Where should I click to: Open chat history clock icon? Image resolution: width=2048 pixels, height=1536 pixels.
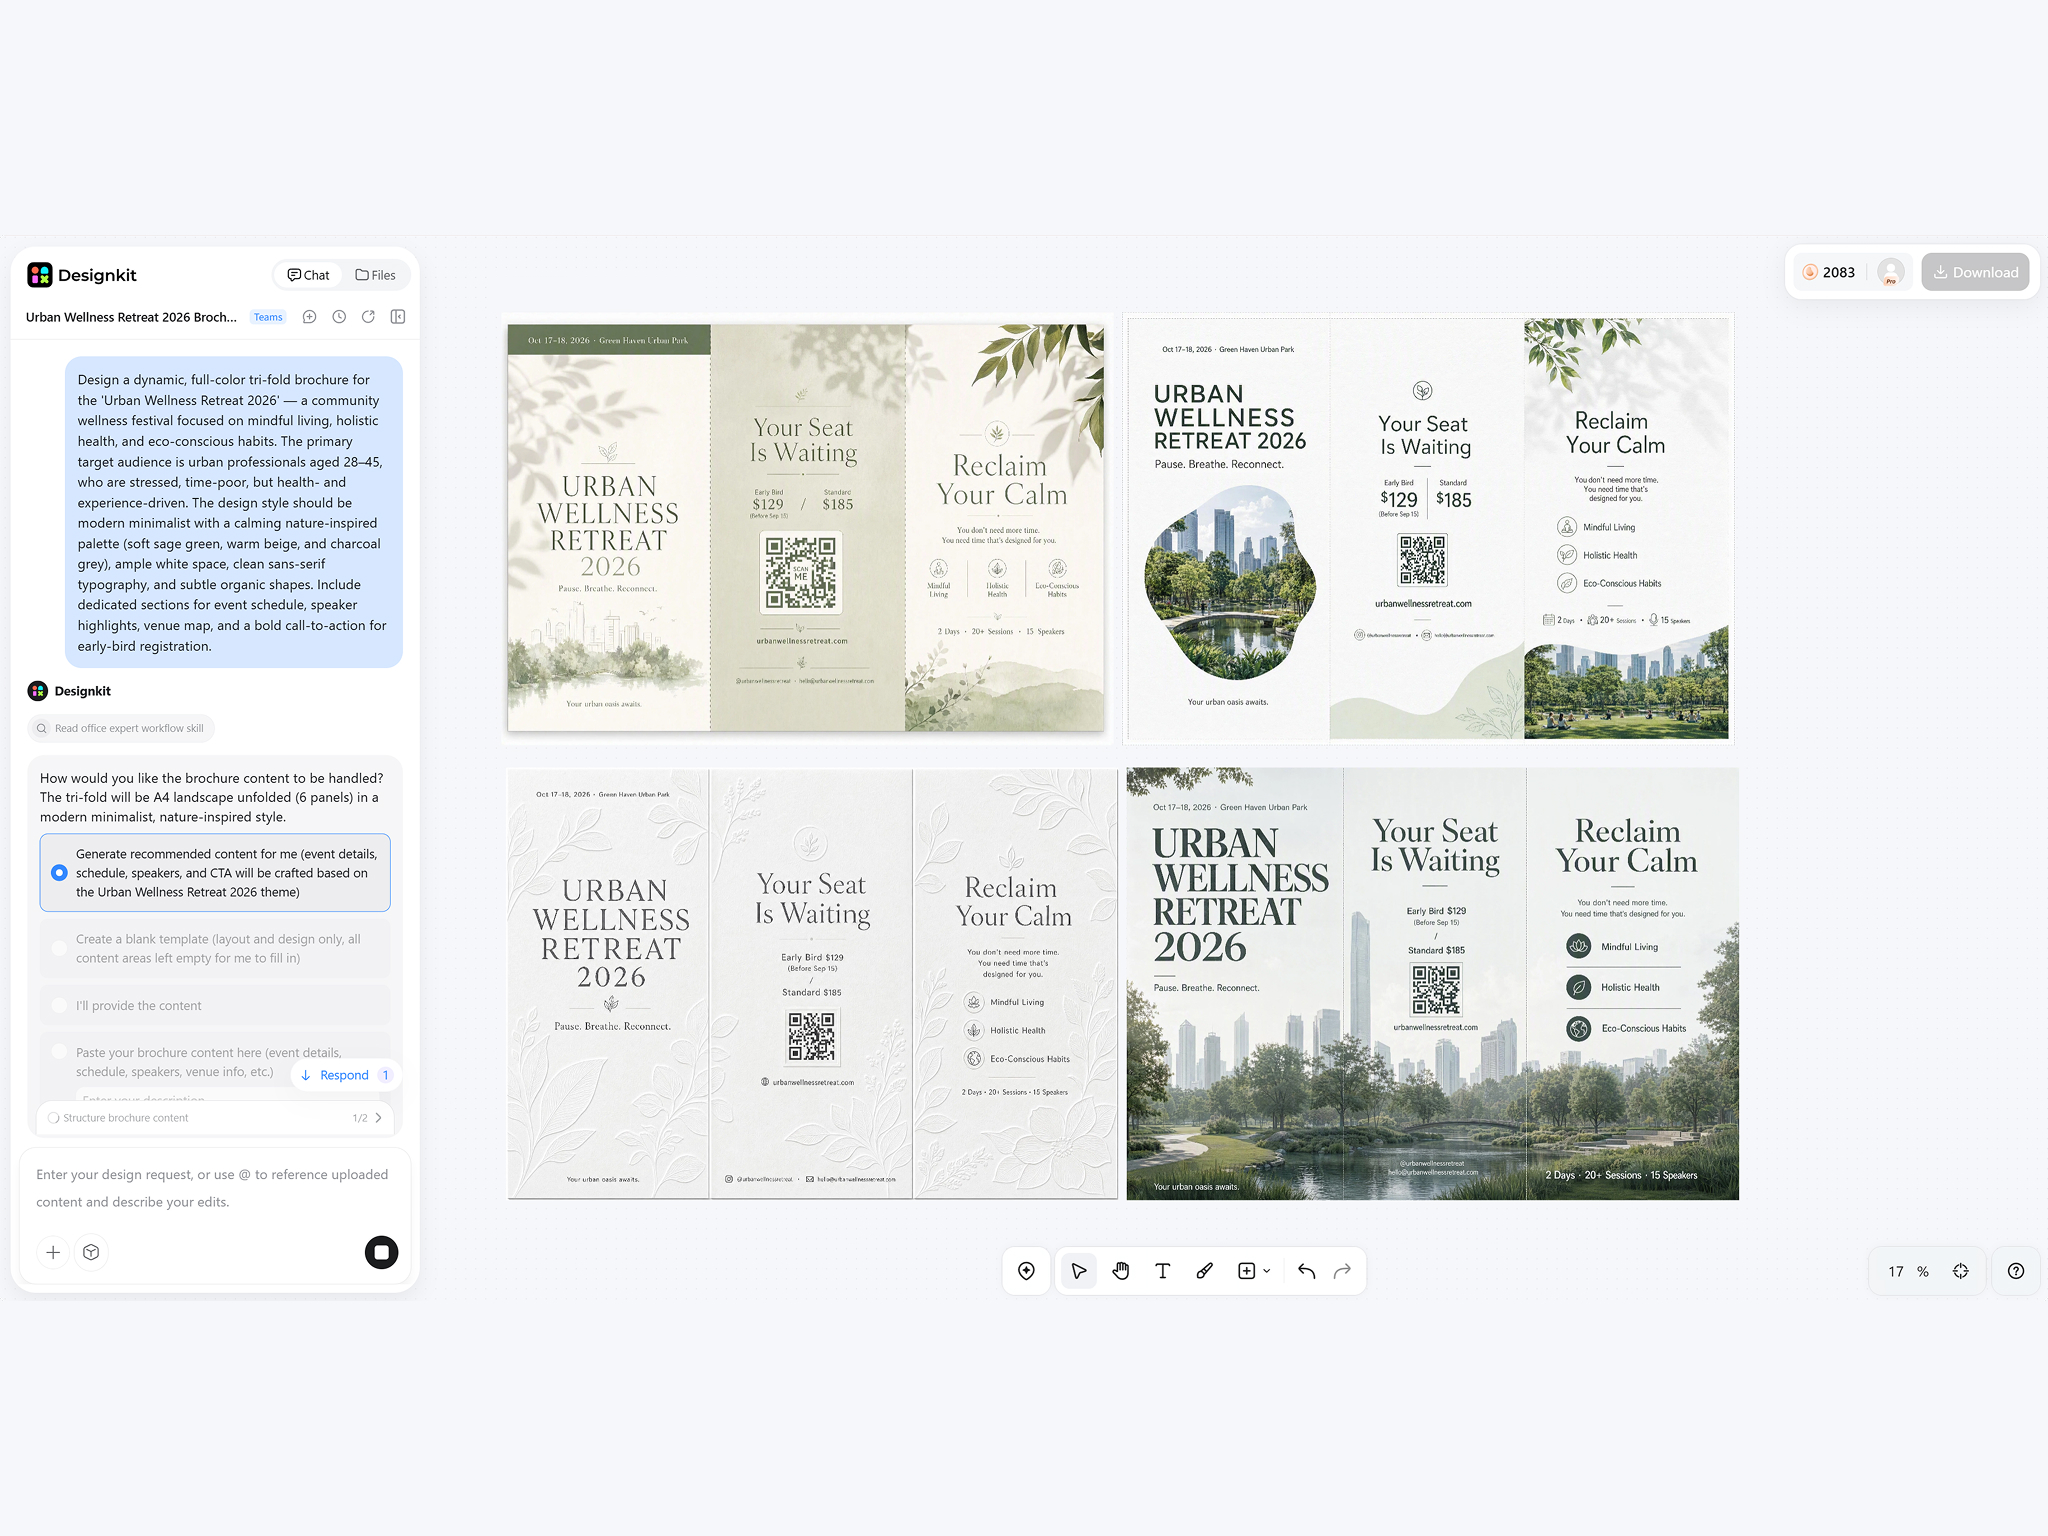tap(339, 317)
